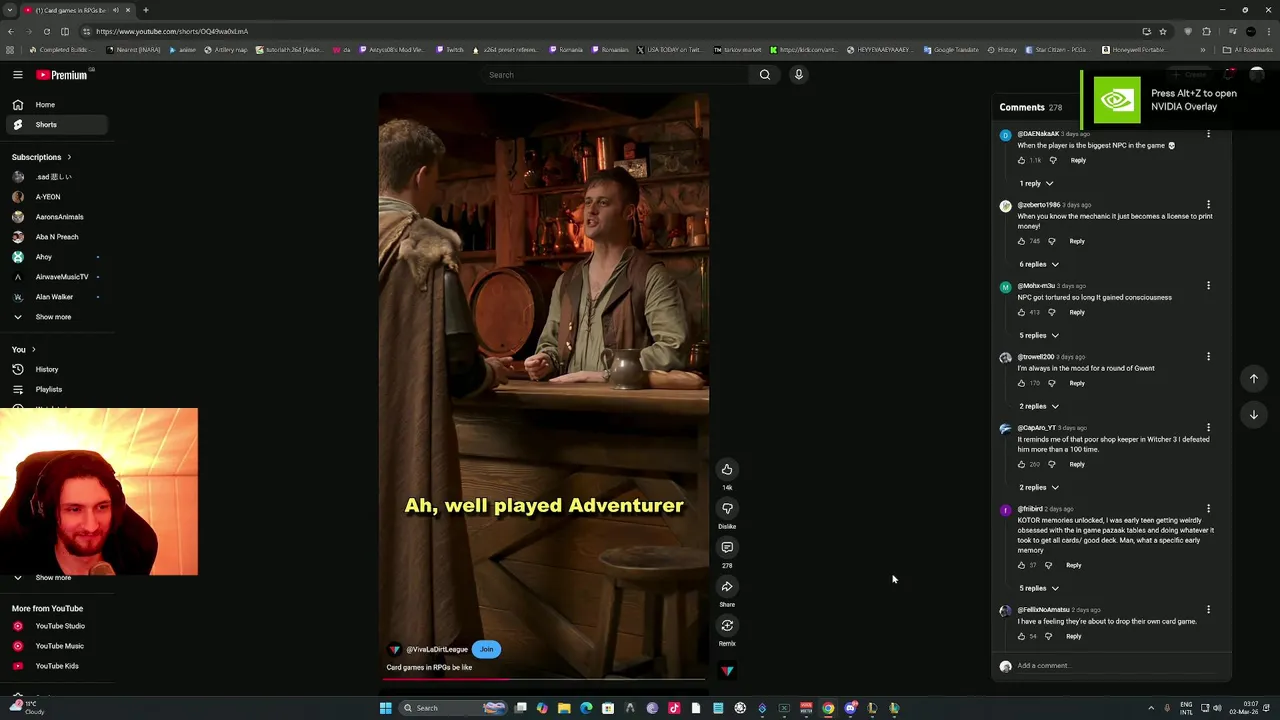
Task: Like the short with thumbs-up
Action: click(x=727, y=470)
